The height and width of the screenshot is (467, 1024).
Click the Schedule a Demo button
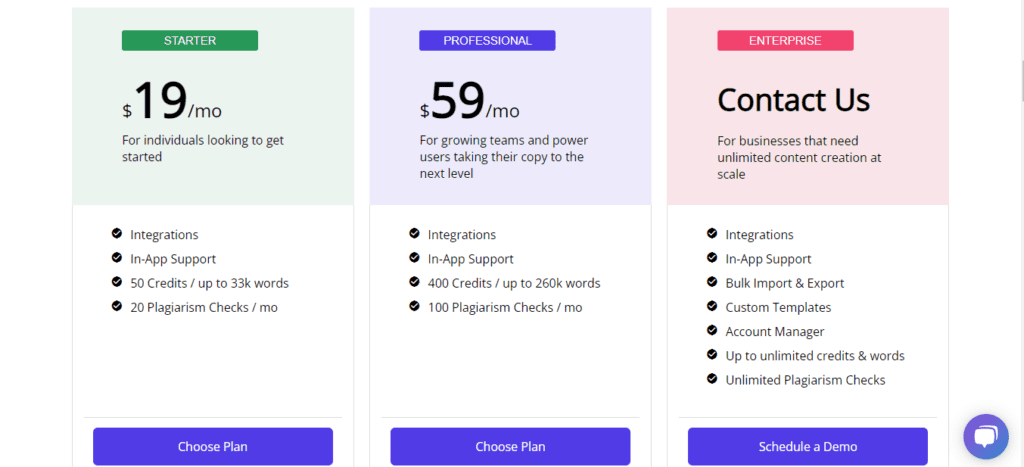pos(808,447)
